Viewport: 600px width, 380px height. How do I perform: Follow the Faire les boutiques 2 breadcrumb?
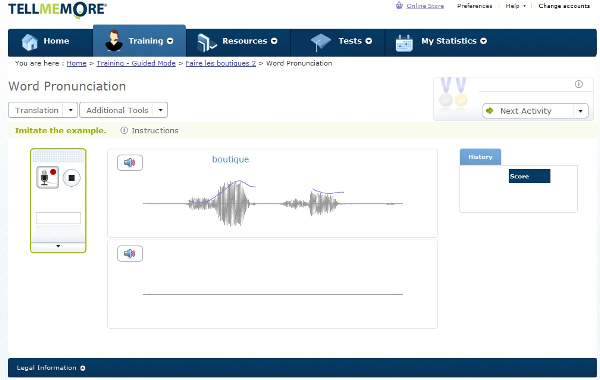(221, 63)
